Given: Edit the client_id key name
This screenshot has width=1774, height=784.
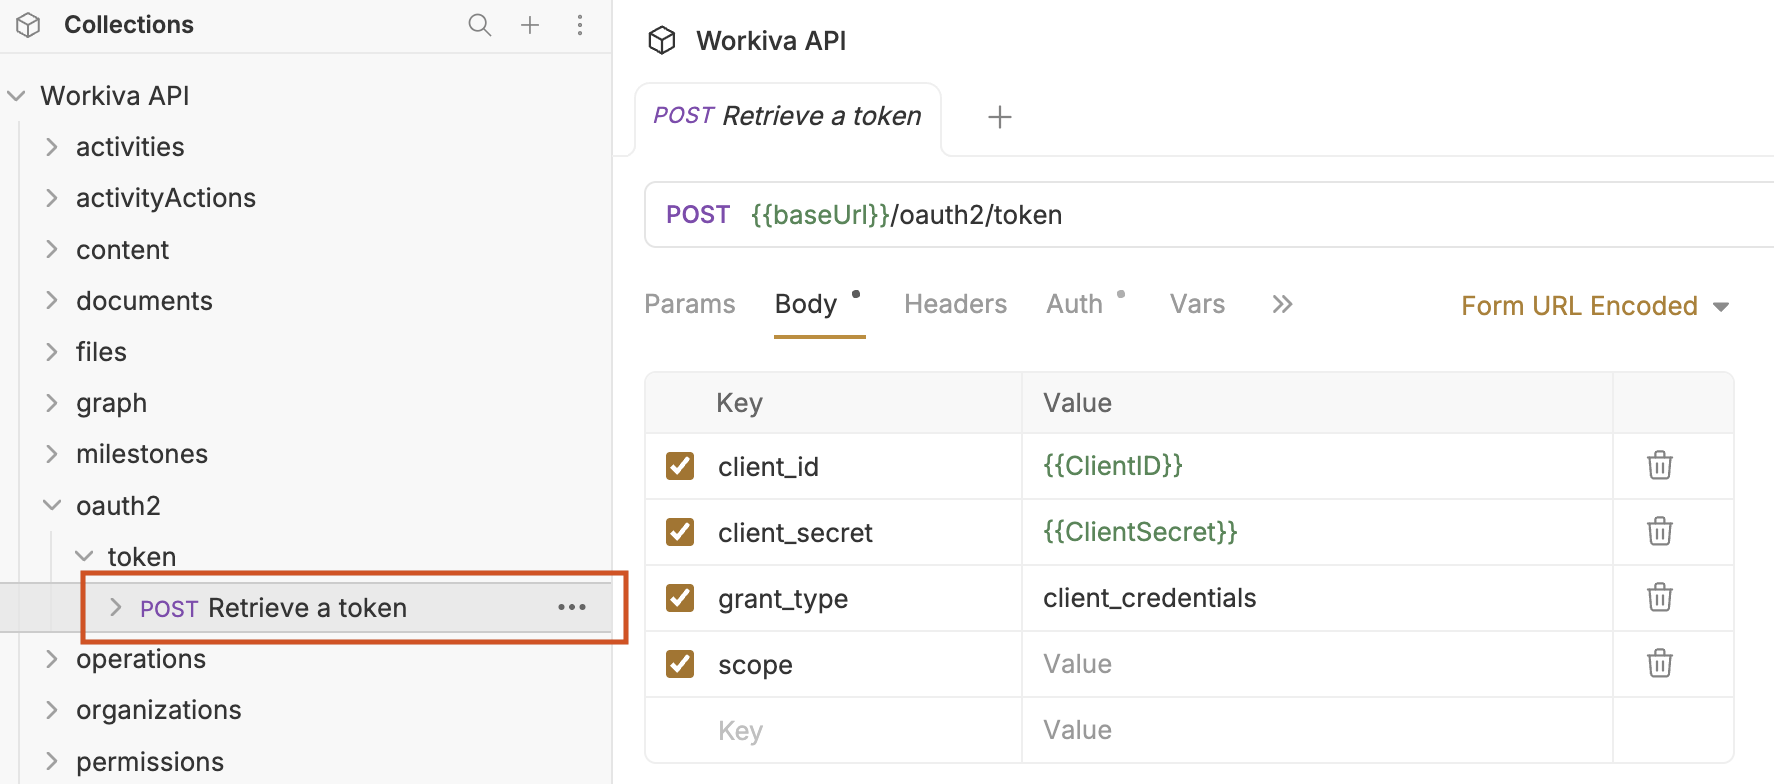Looking at the screenshot, I should [x=768, y=467].
